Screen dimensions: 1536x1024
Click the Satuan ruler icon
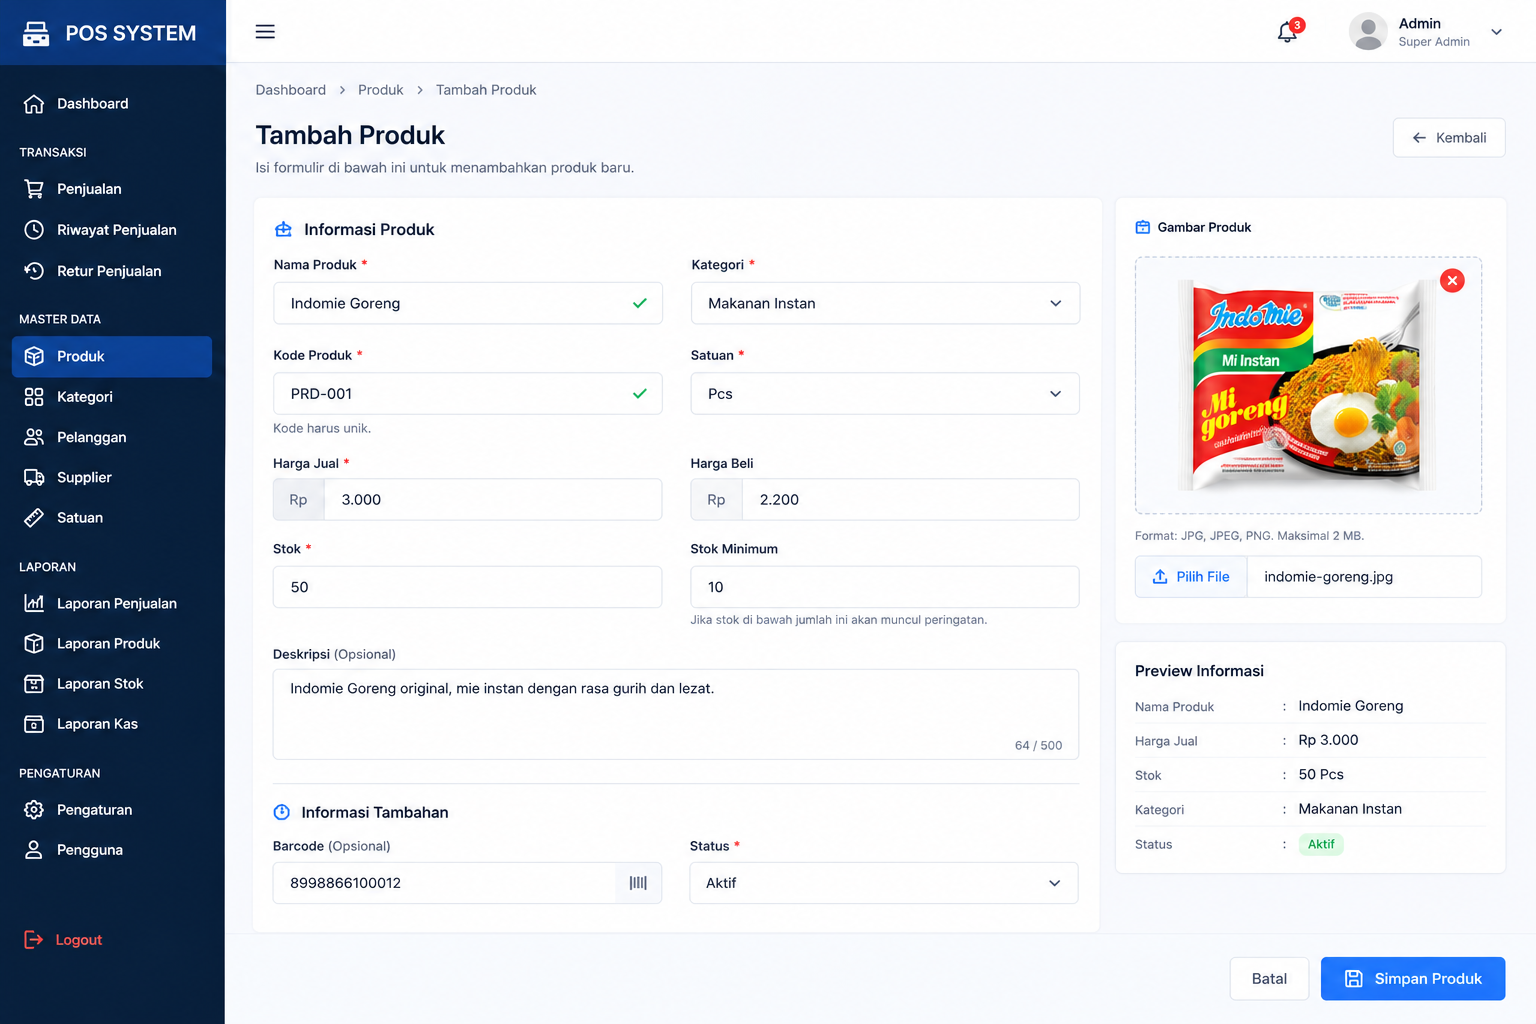click(34, 518)
